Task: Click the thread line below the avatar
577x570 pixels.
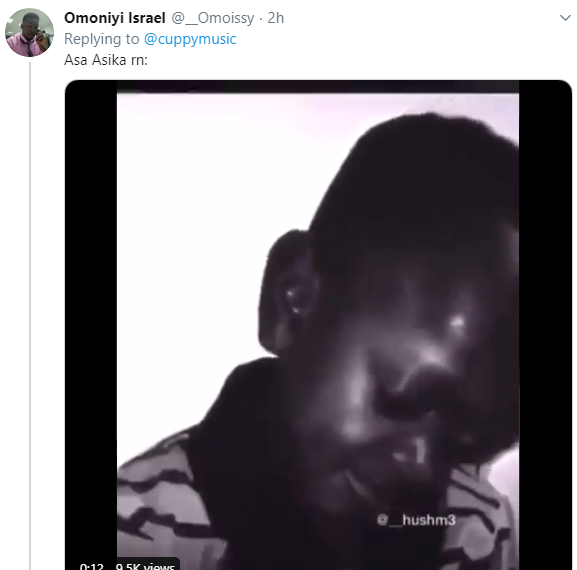Action: 30,316
